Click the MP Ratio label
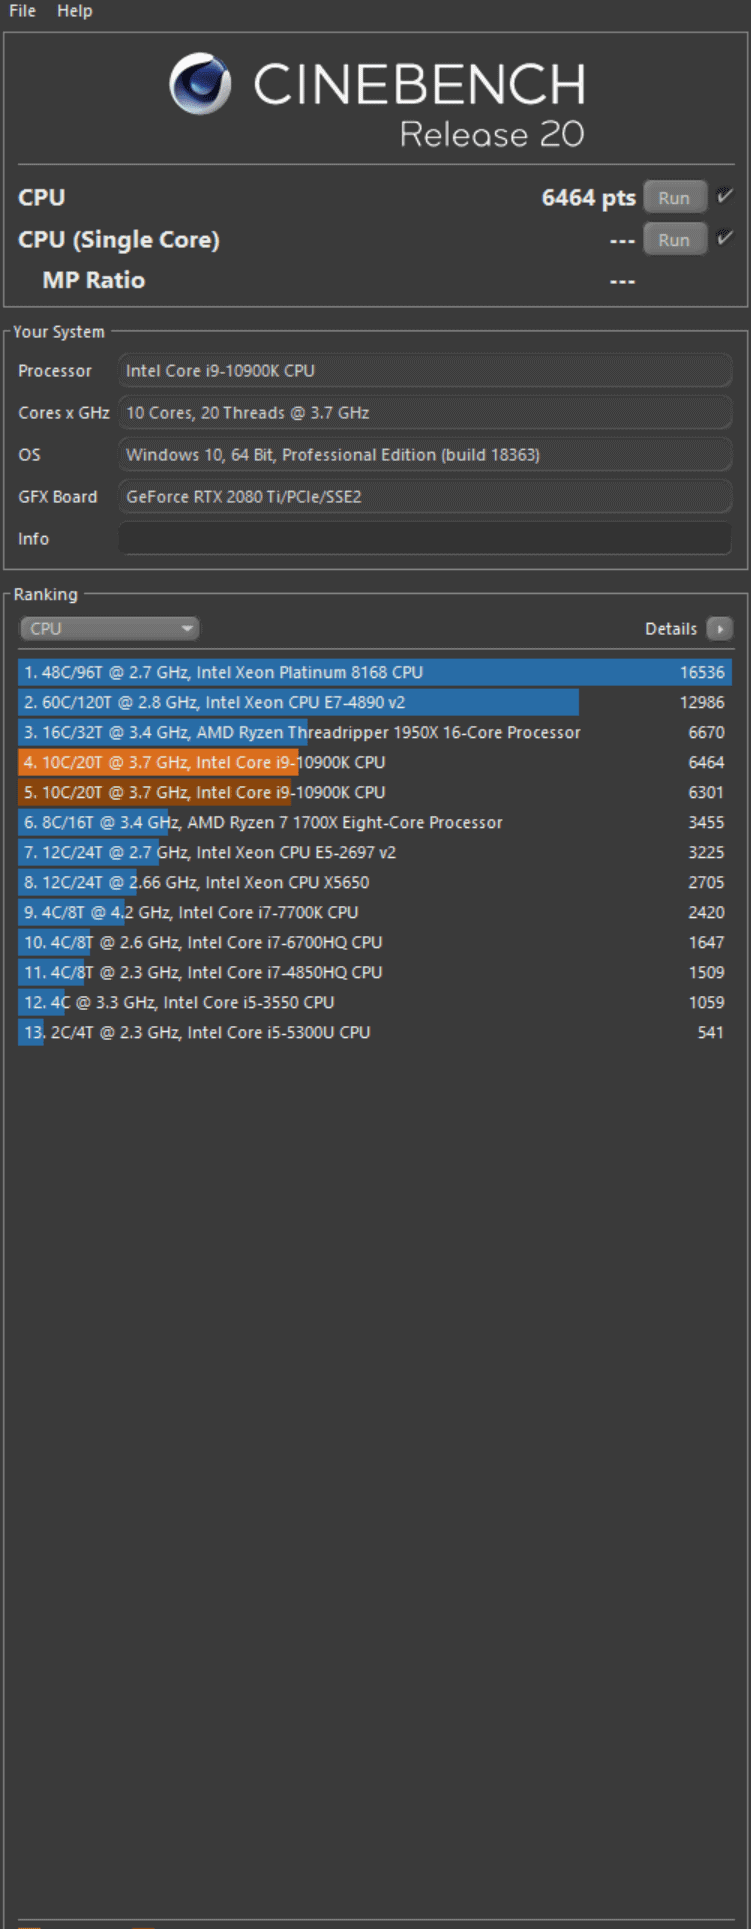This screenshot has width=751, height=1929. coord(94,280)
